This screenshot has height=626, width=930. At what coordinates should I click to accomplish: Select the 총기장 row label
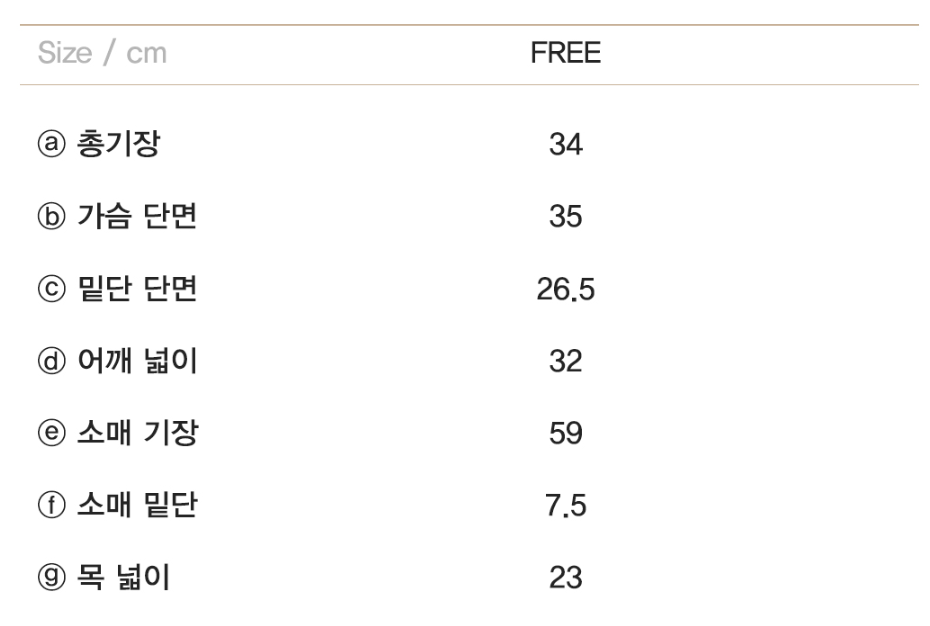coord(118,146)
